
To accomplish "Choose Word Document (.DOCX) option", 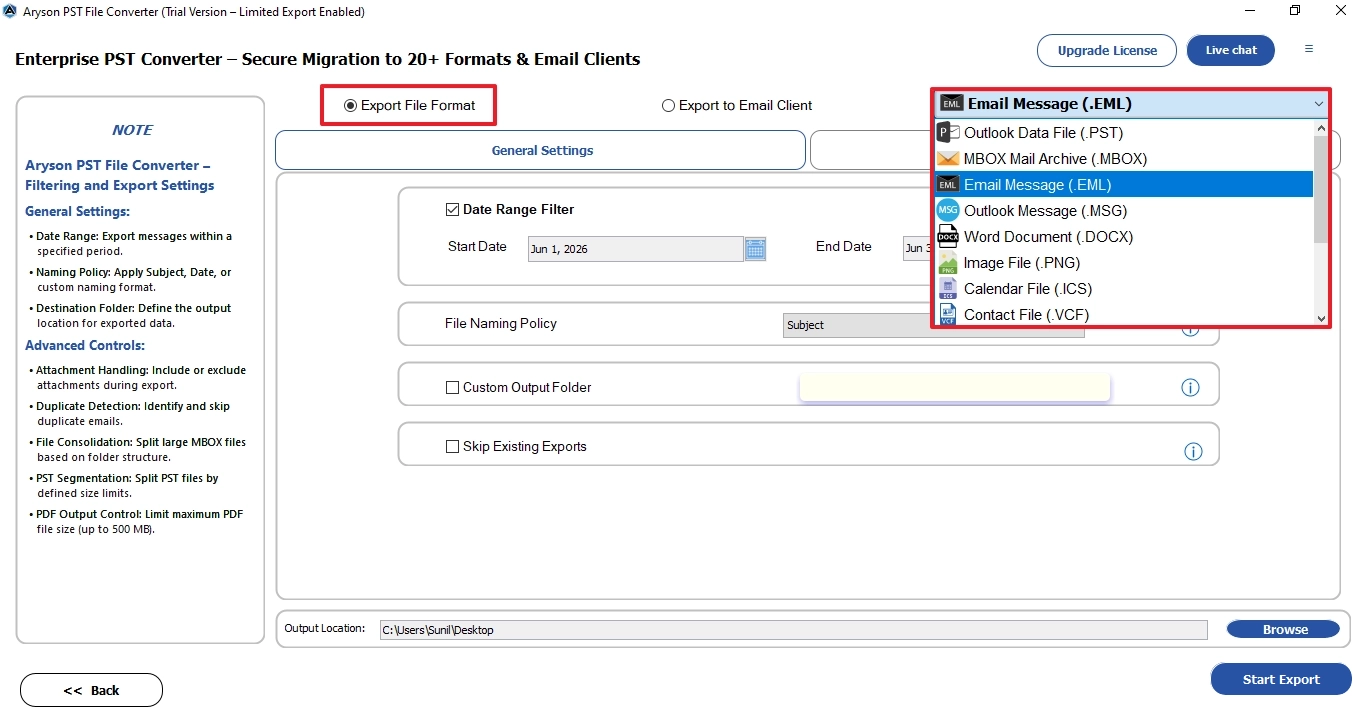I will (1124, 236).
